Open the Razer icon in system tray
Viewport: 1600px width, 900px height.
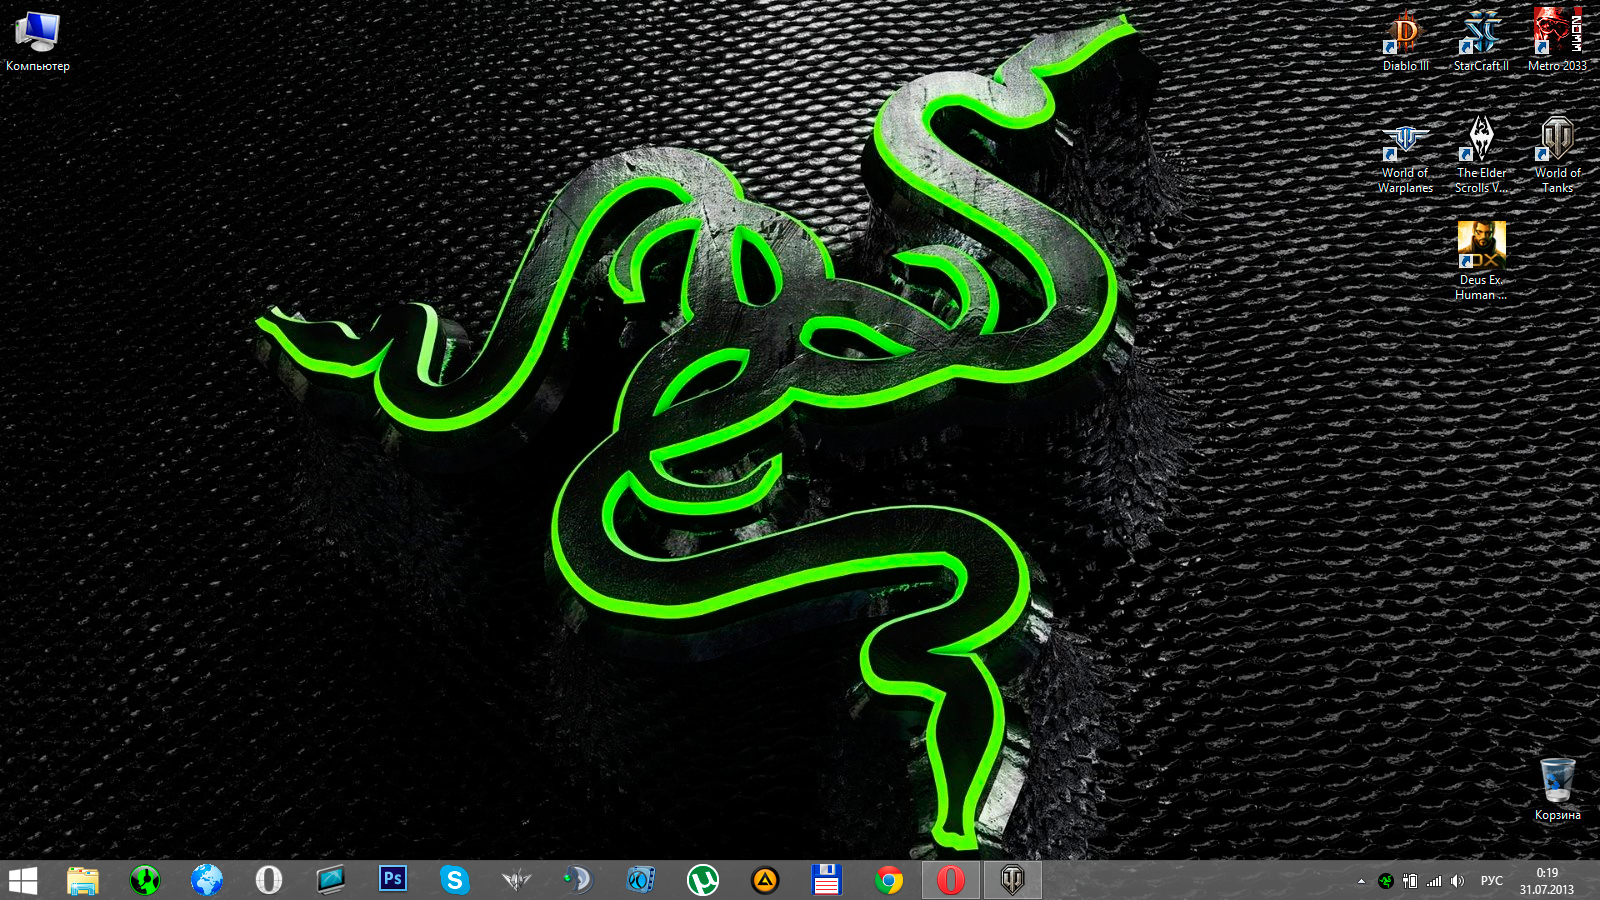click(x=1385, y=881)
